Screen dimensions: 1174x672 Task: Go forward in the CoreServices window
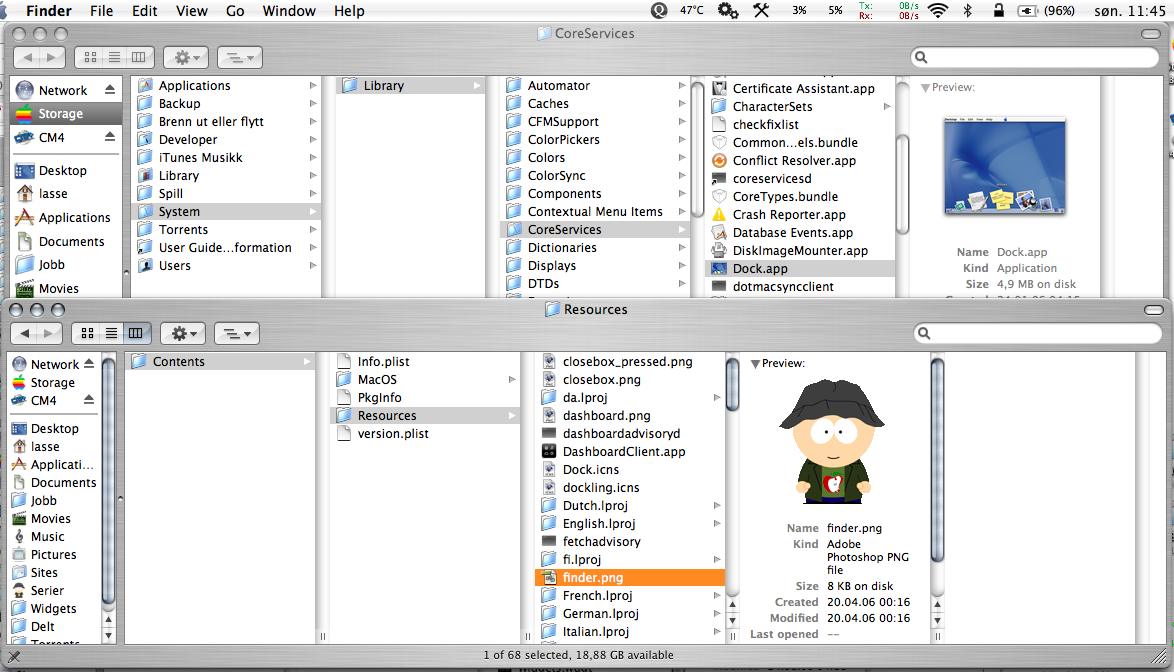[x=52, y=57]
